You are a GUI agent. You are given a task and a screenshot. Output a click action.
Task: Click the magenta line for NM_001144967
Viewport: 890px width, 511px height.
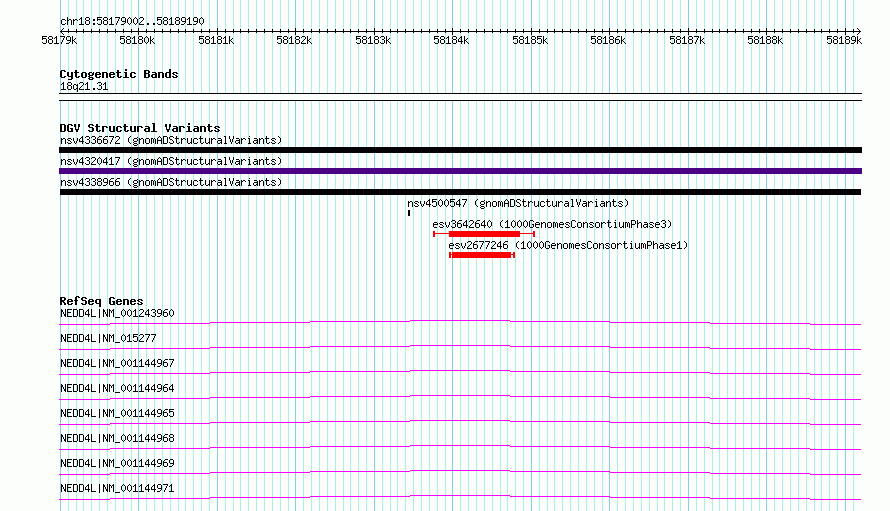(460, 372)
